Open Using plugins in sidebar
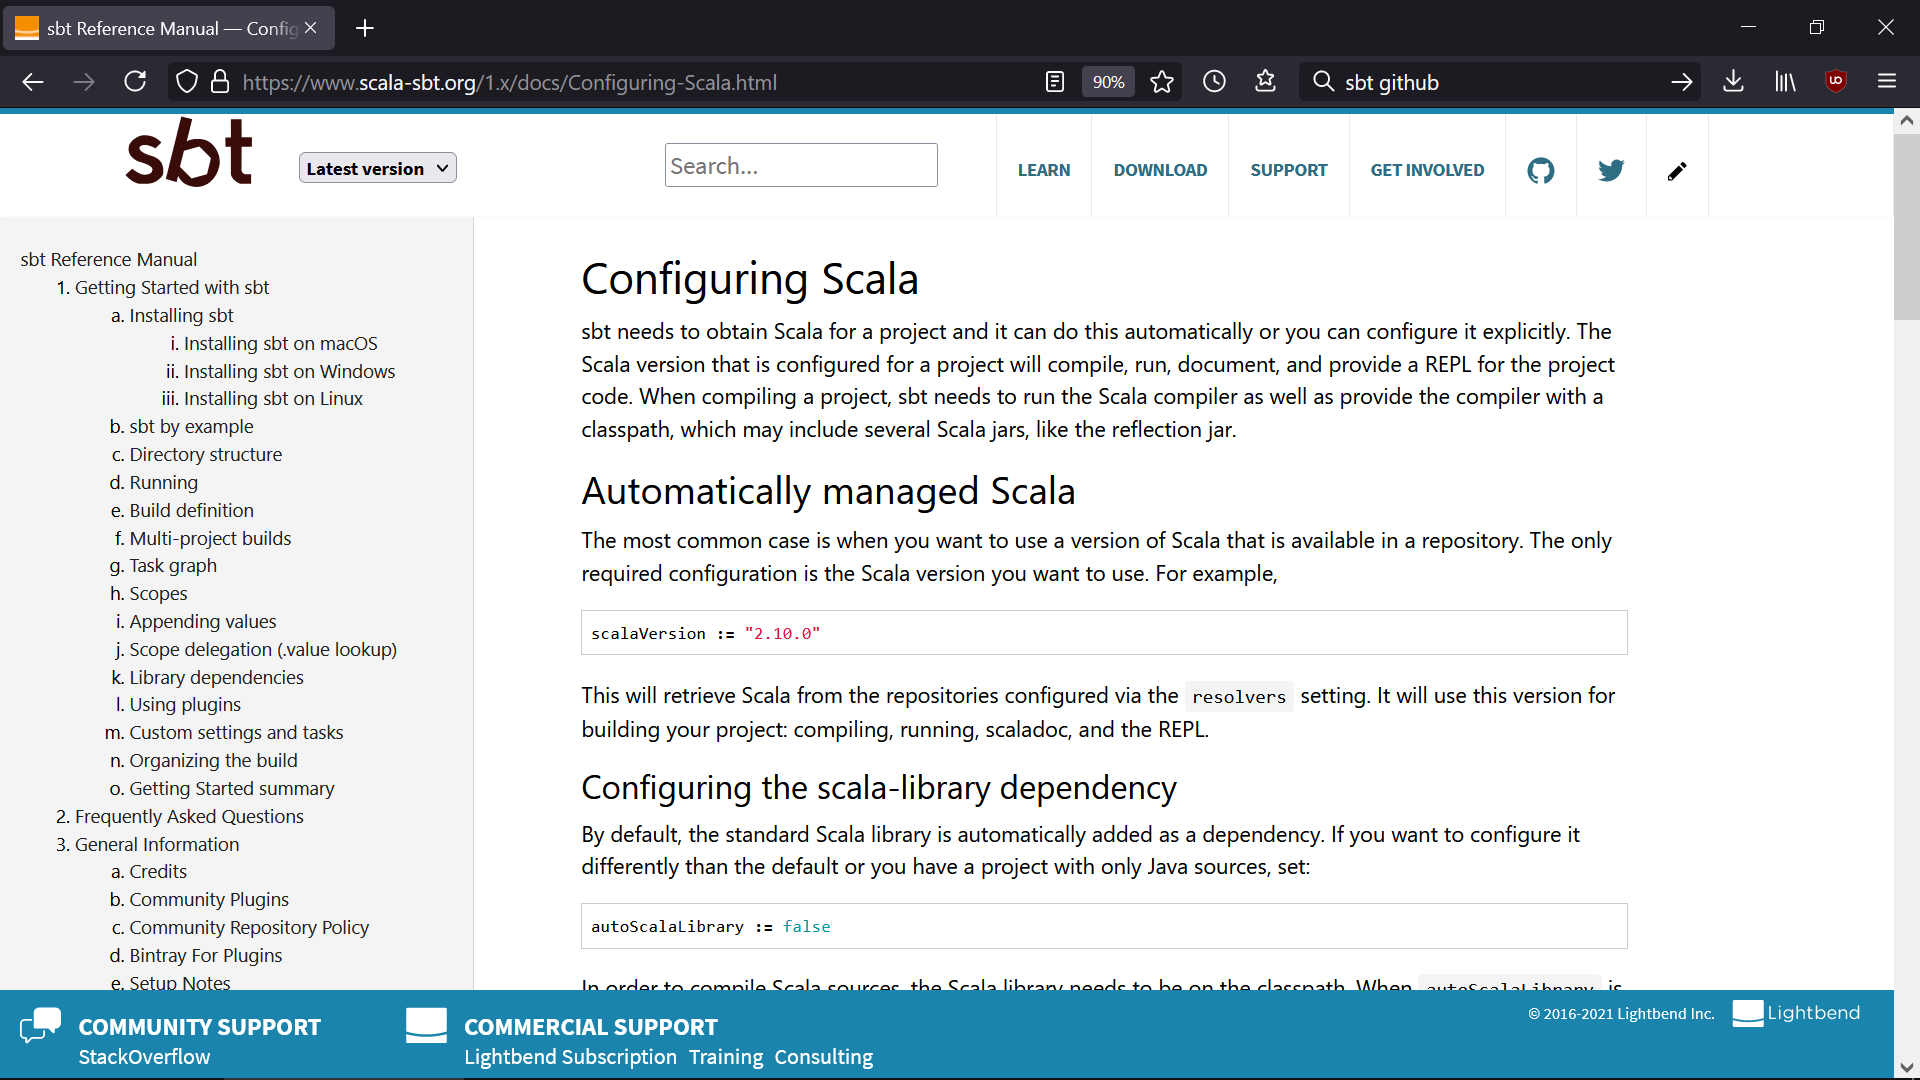 (x=185, y=704)
